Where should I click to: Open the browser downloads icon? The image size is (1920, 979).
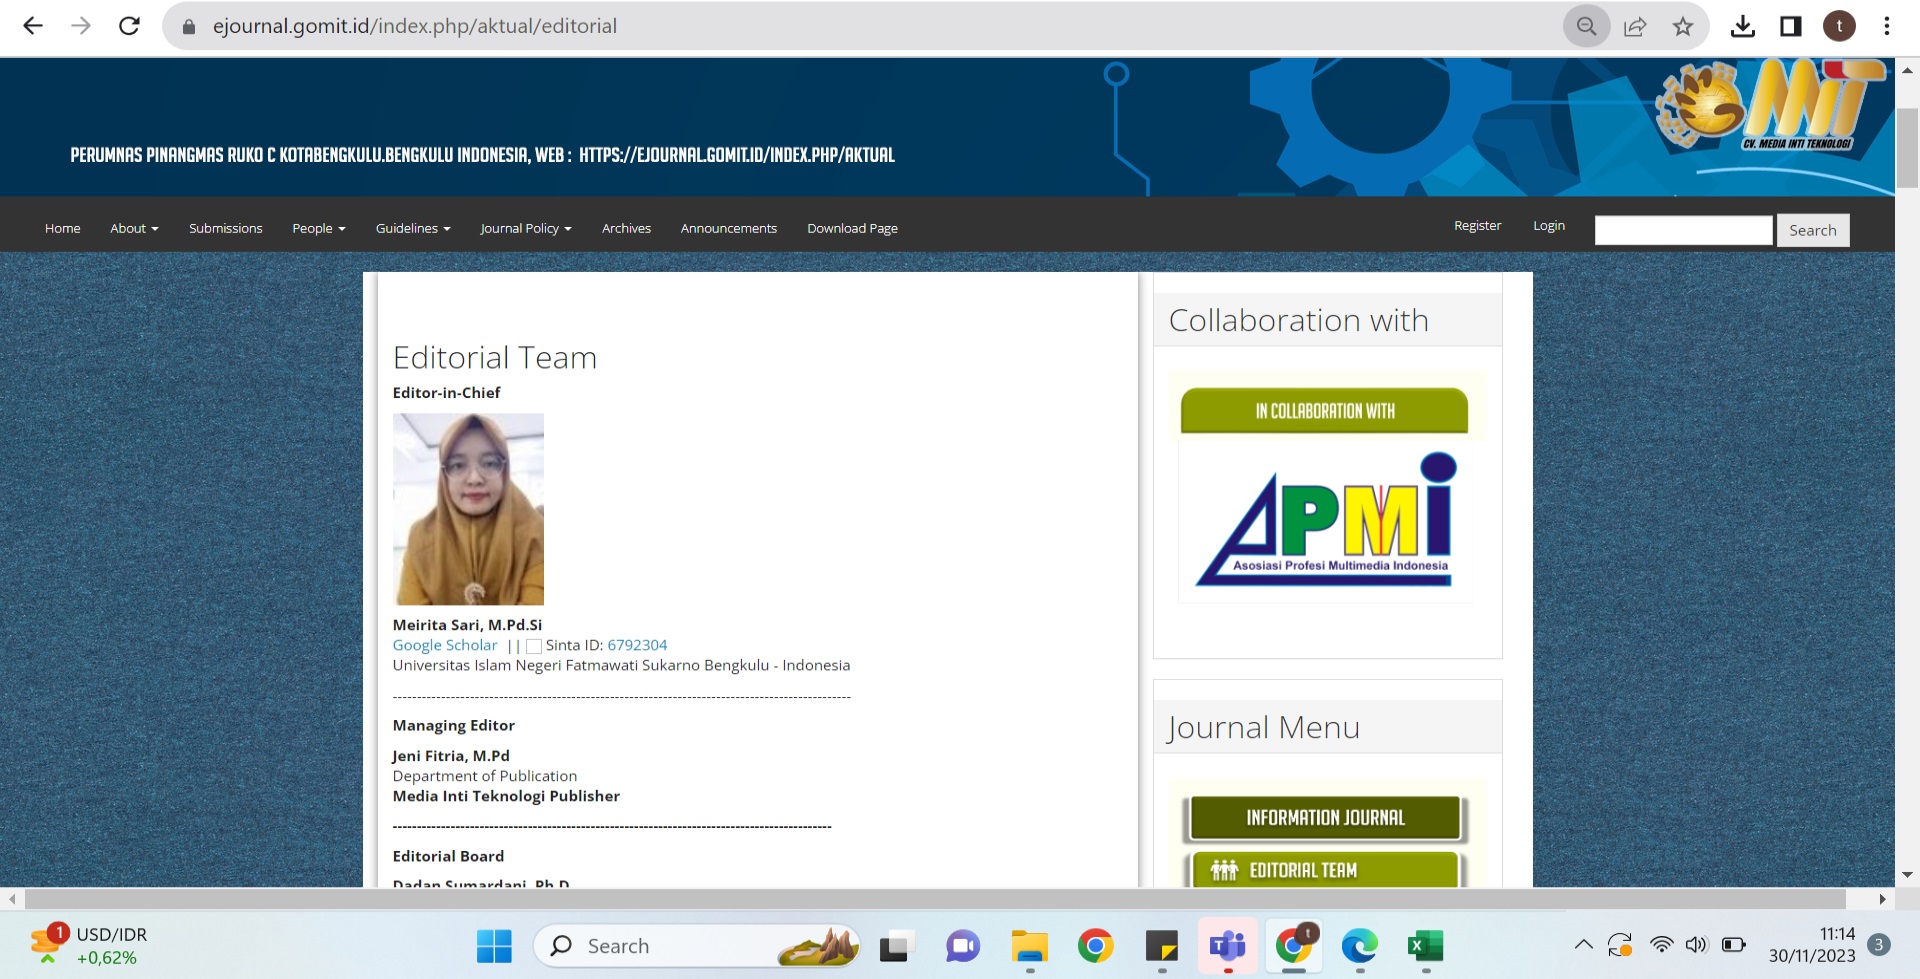pos(1742,26)
